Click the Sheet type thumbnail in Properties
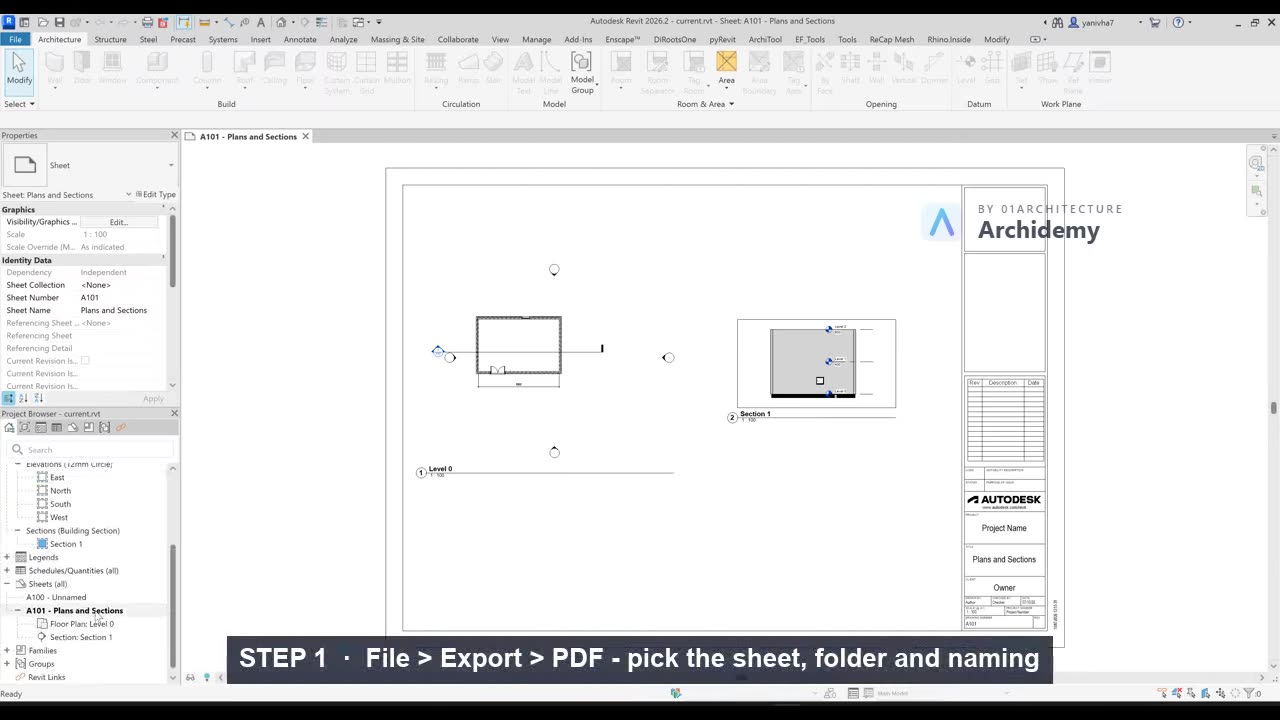Image resolution: width=1280 pixels, height=720 pixels. [x=25, y=166]
